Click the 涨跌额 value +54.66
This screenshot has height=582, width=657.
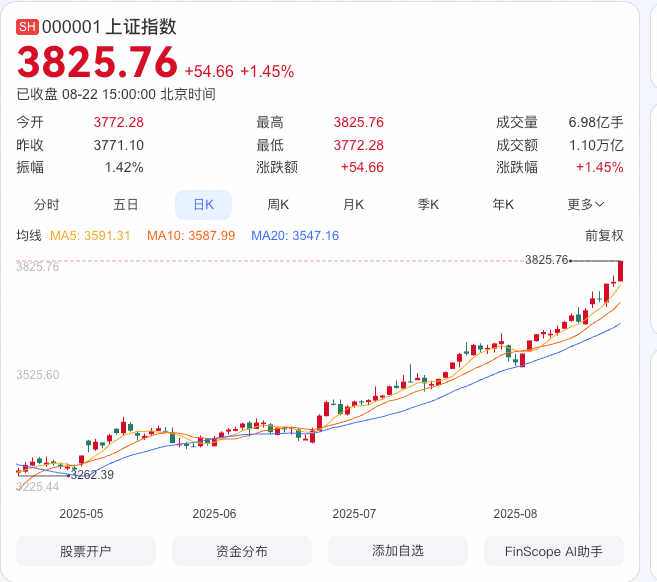coord(362,168)
